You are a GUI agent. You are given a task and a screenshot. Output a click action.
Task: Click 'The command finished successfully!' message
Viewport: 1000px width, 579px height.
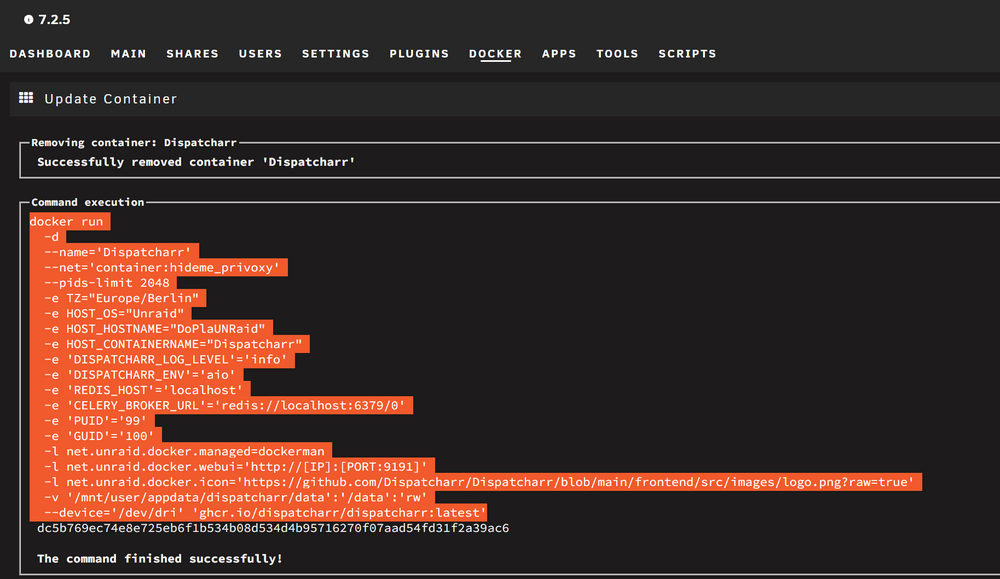point(159,559)
